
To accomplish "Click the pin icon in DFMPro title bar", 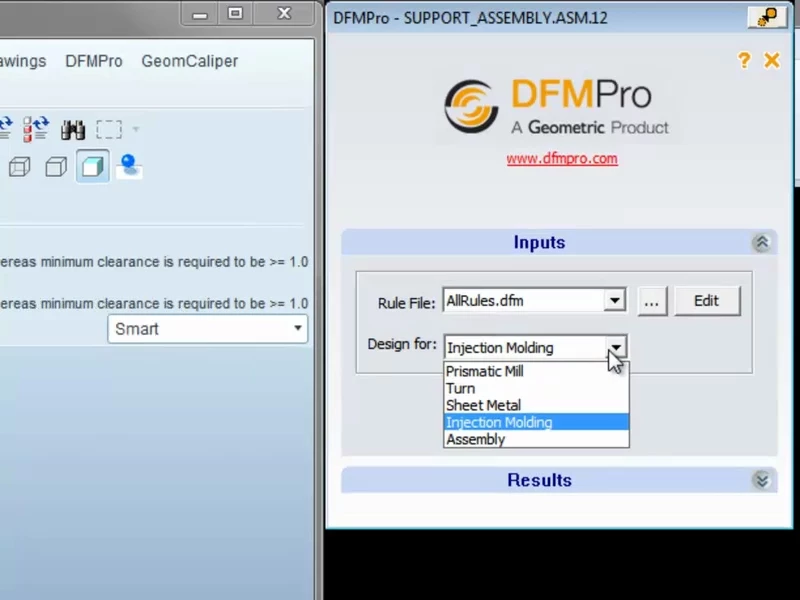I will [x=767, y=18].
